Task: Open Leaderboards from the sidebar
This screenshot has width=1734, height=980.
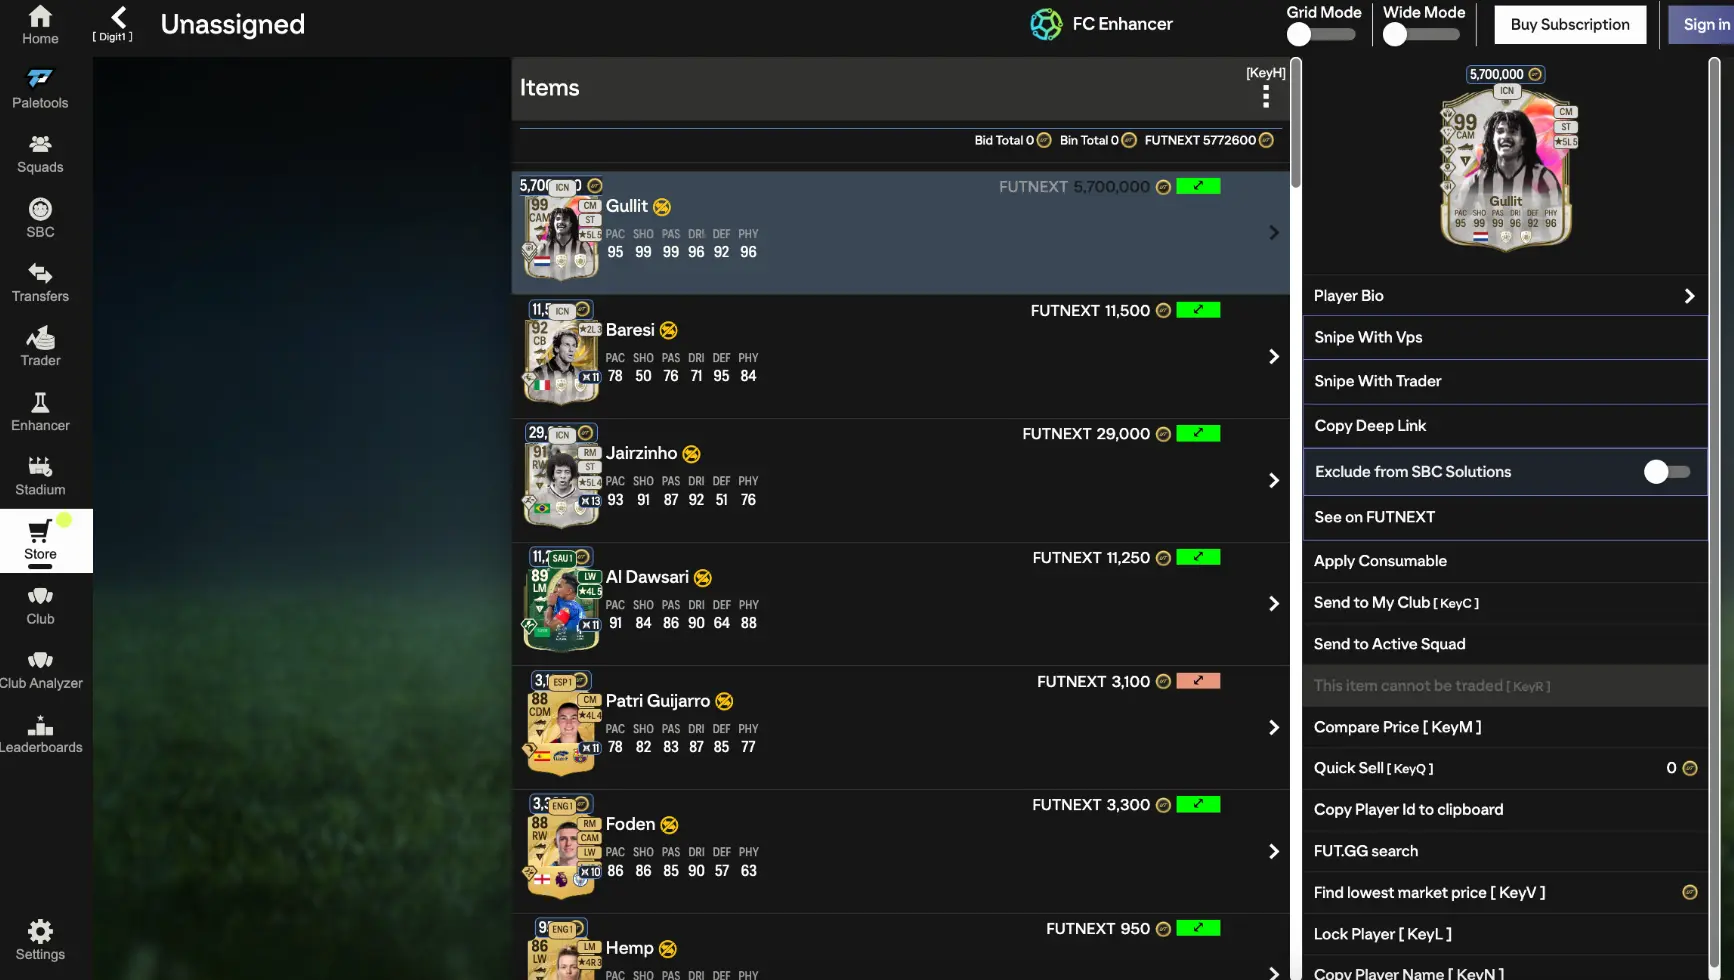Action: (40, 725)
